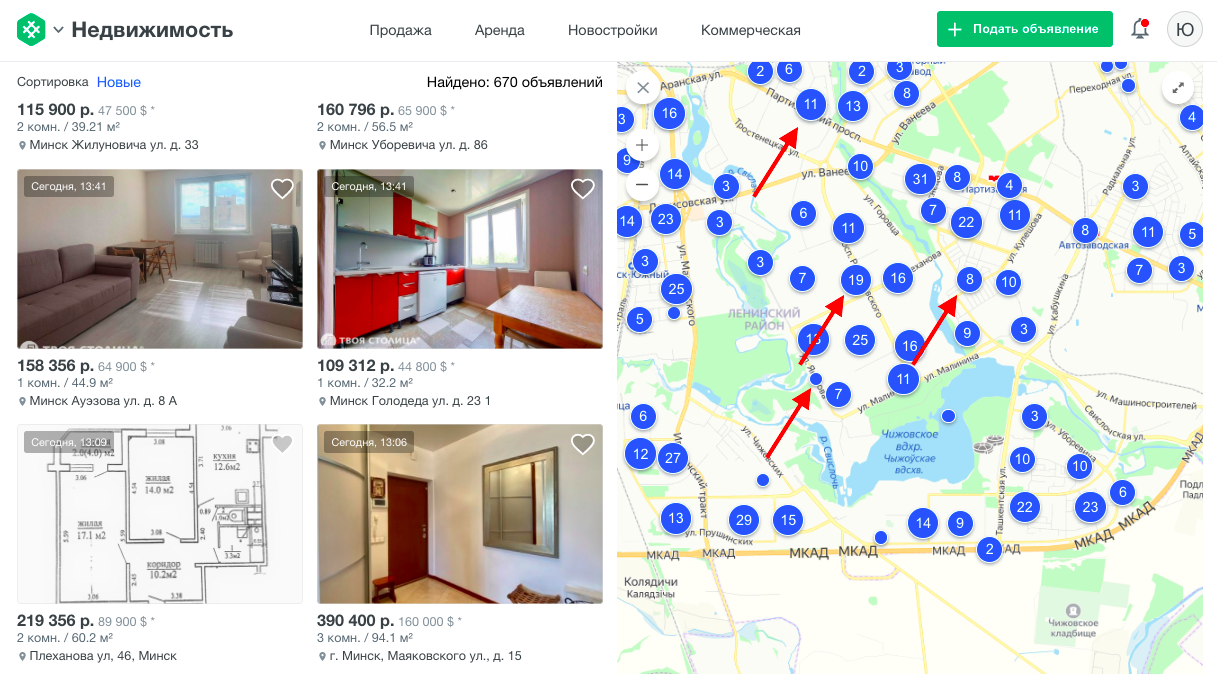1217x674 pixels.
Task: Expand map to fullscreen
Action: click(1179, 88)
